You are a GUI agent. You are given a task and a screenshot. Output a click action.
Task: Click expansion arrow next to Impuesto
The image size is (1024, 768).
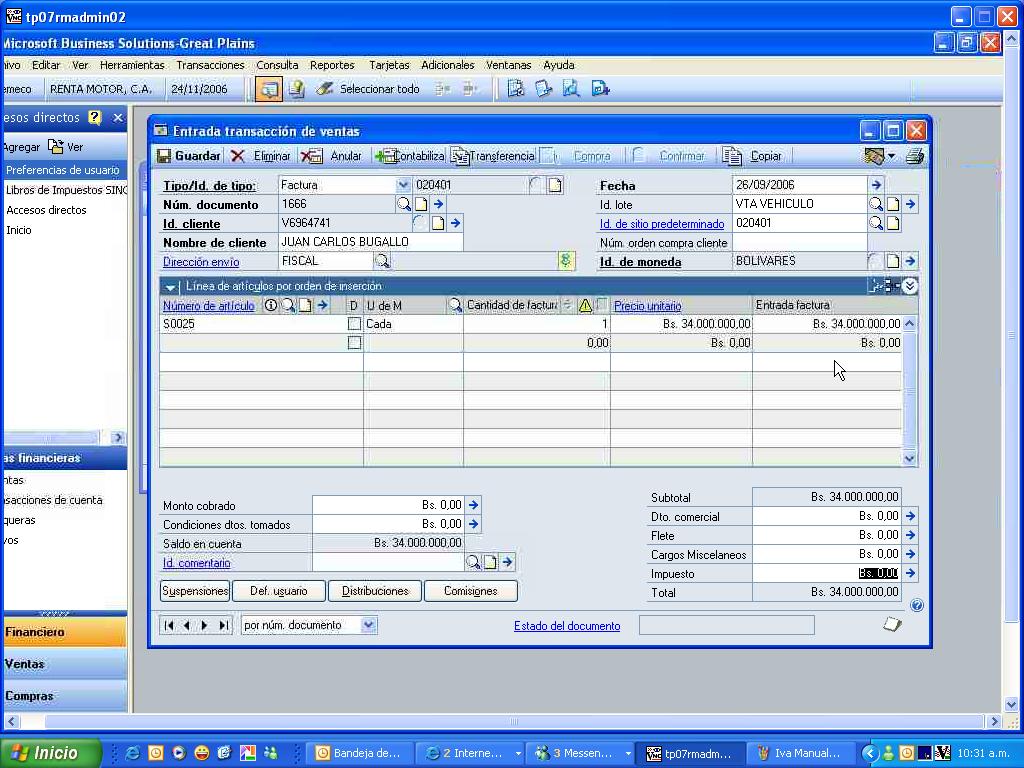[910, 573]
